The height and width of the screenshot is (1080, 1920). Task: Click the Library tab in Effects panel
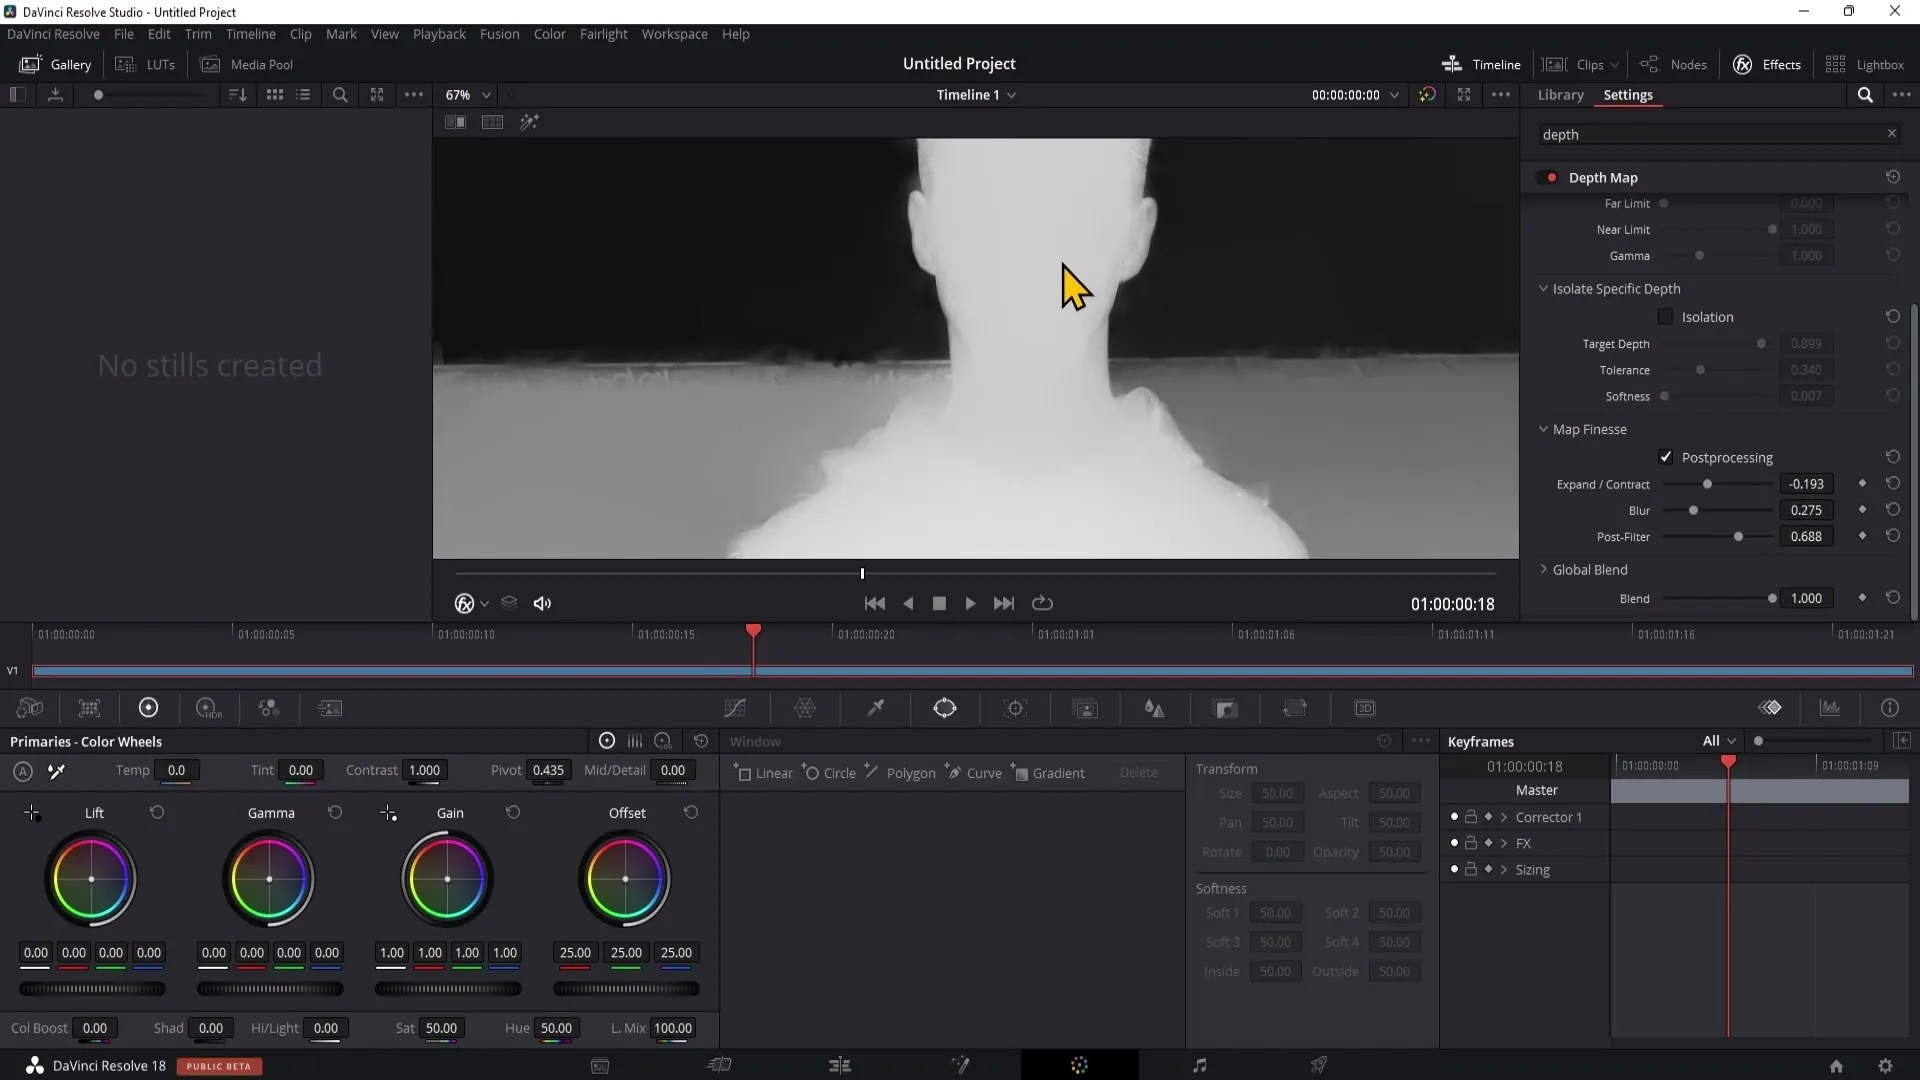click(1560, 94)
